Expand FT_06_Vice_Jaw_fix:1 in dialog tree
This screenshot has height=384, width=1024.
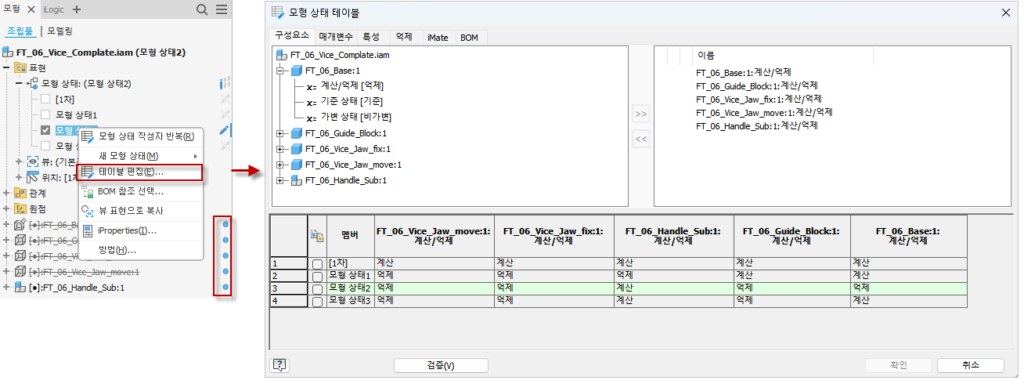[281, 149]
